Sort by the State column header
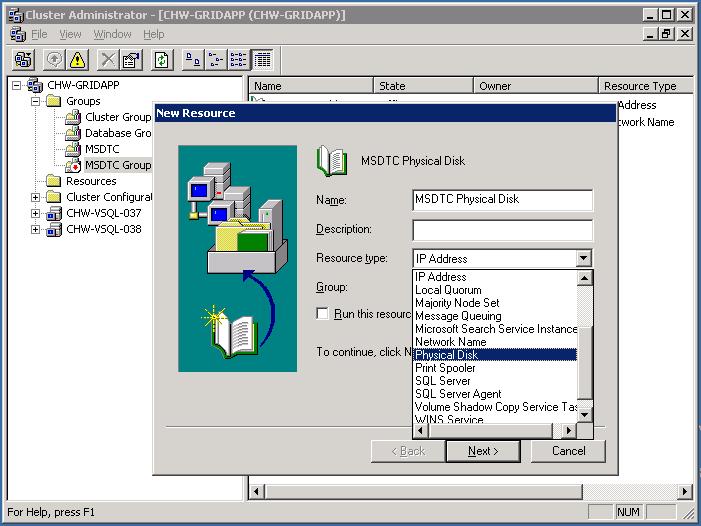Screen dimensions: 701x526 click(423, 85)
